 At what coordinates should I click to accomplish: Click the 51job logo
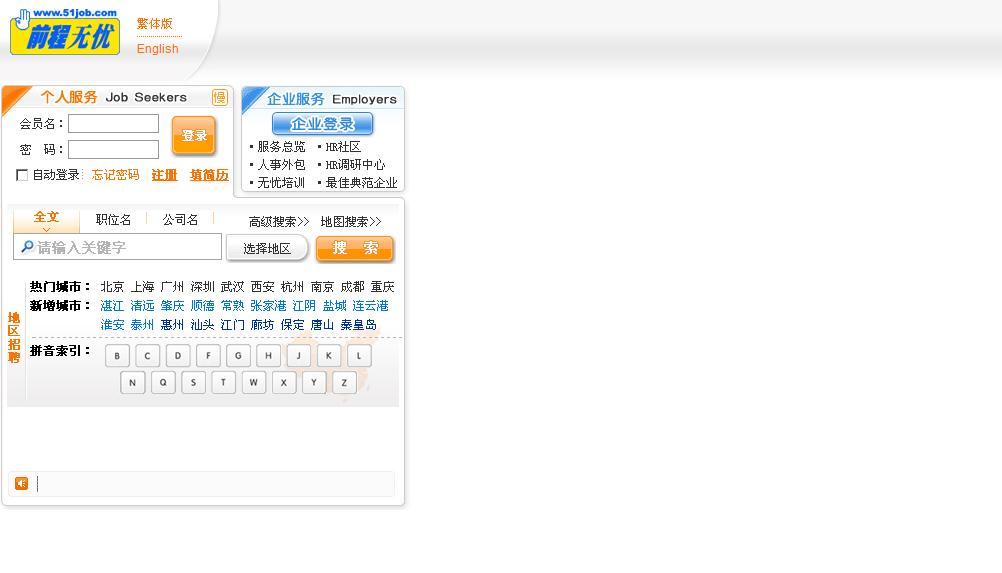(65, 31)
